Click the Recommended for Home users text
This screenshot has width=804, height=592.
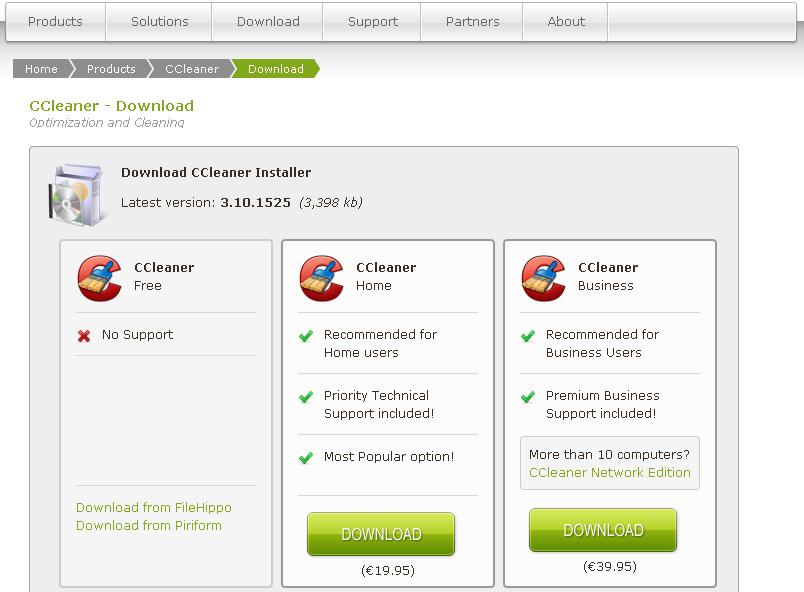[380, 343]
